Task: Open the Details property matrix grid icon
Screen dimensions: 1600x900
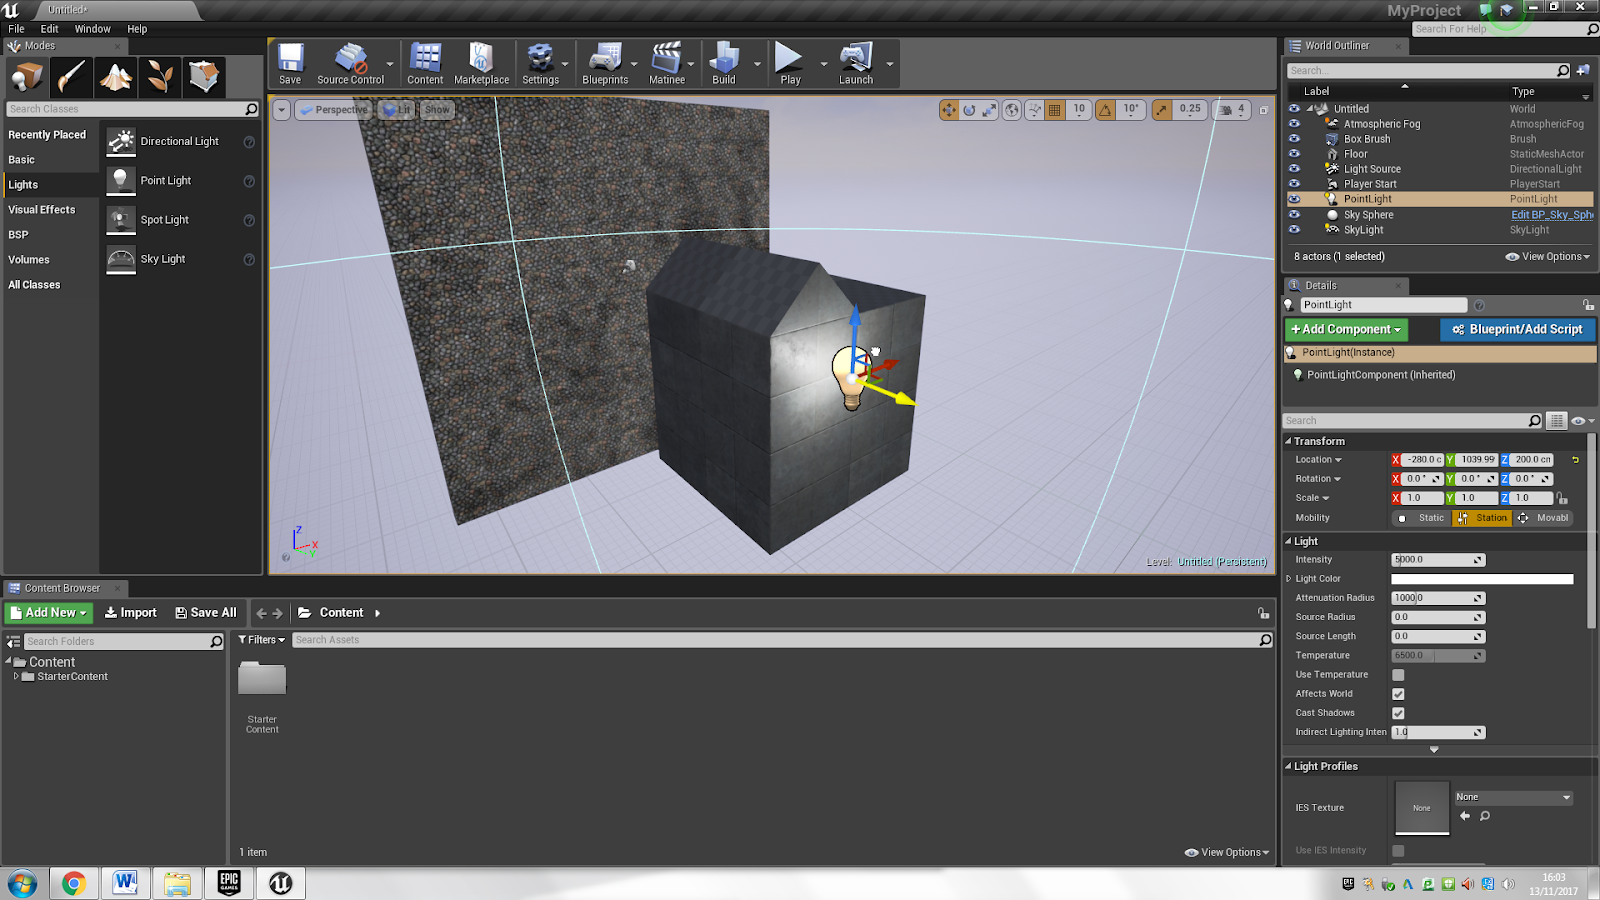Action: pyautogui.click(x=1556, y=421)
